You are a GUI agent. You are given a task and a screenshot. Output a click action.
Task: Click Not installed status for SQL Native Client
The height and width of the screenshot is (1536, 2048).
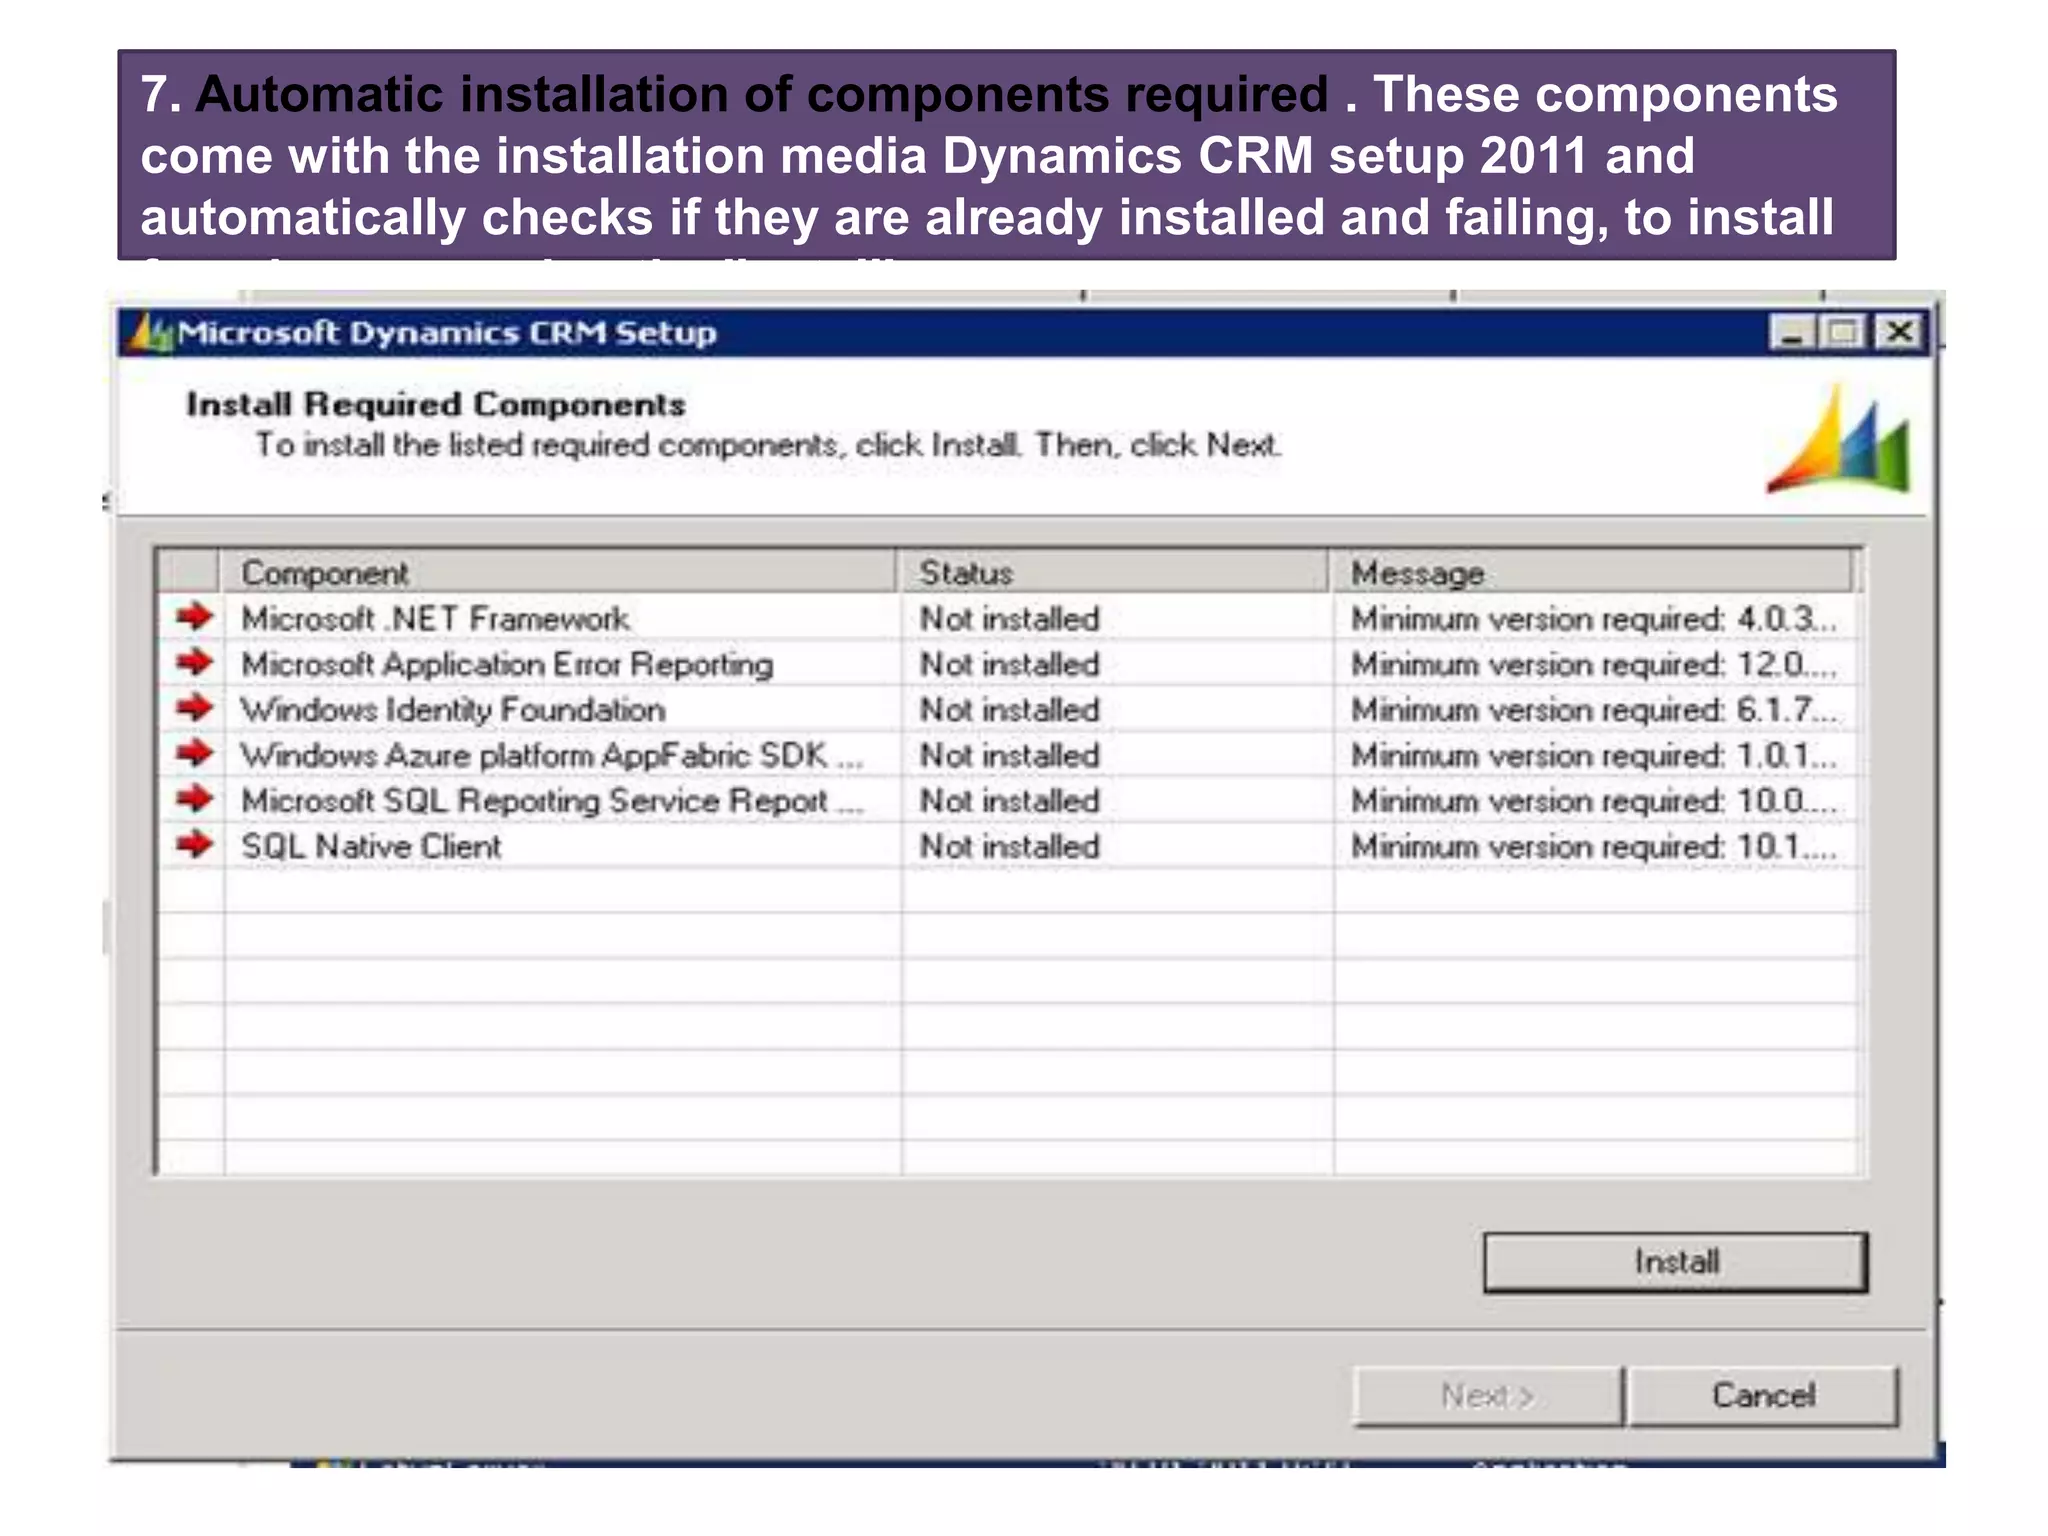coord(1009,846)
